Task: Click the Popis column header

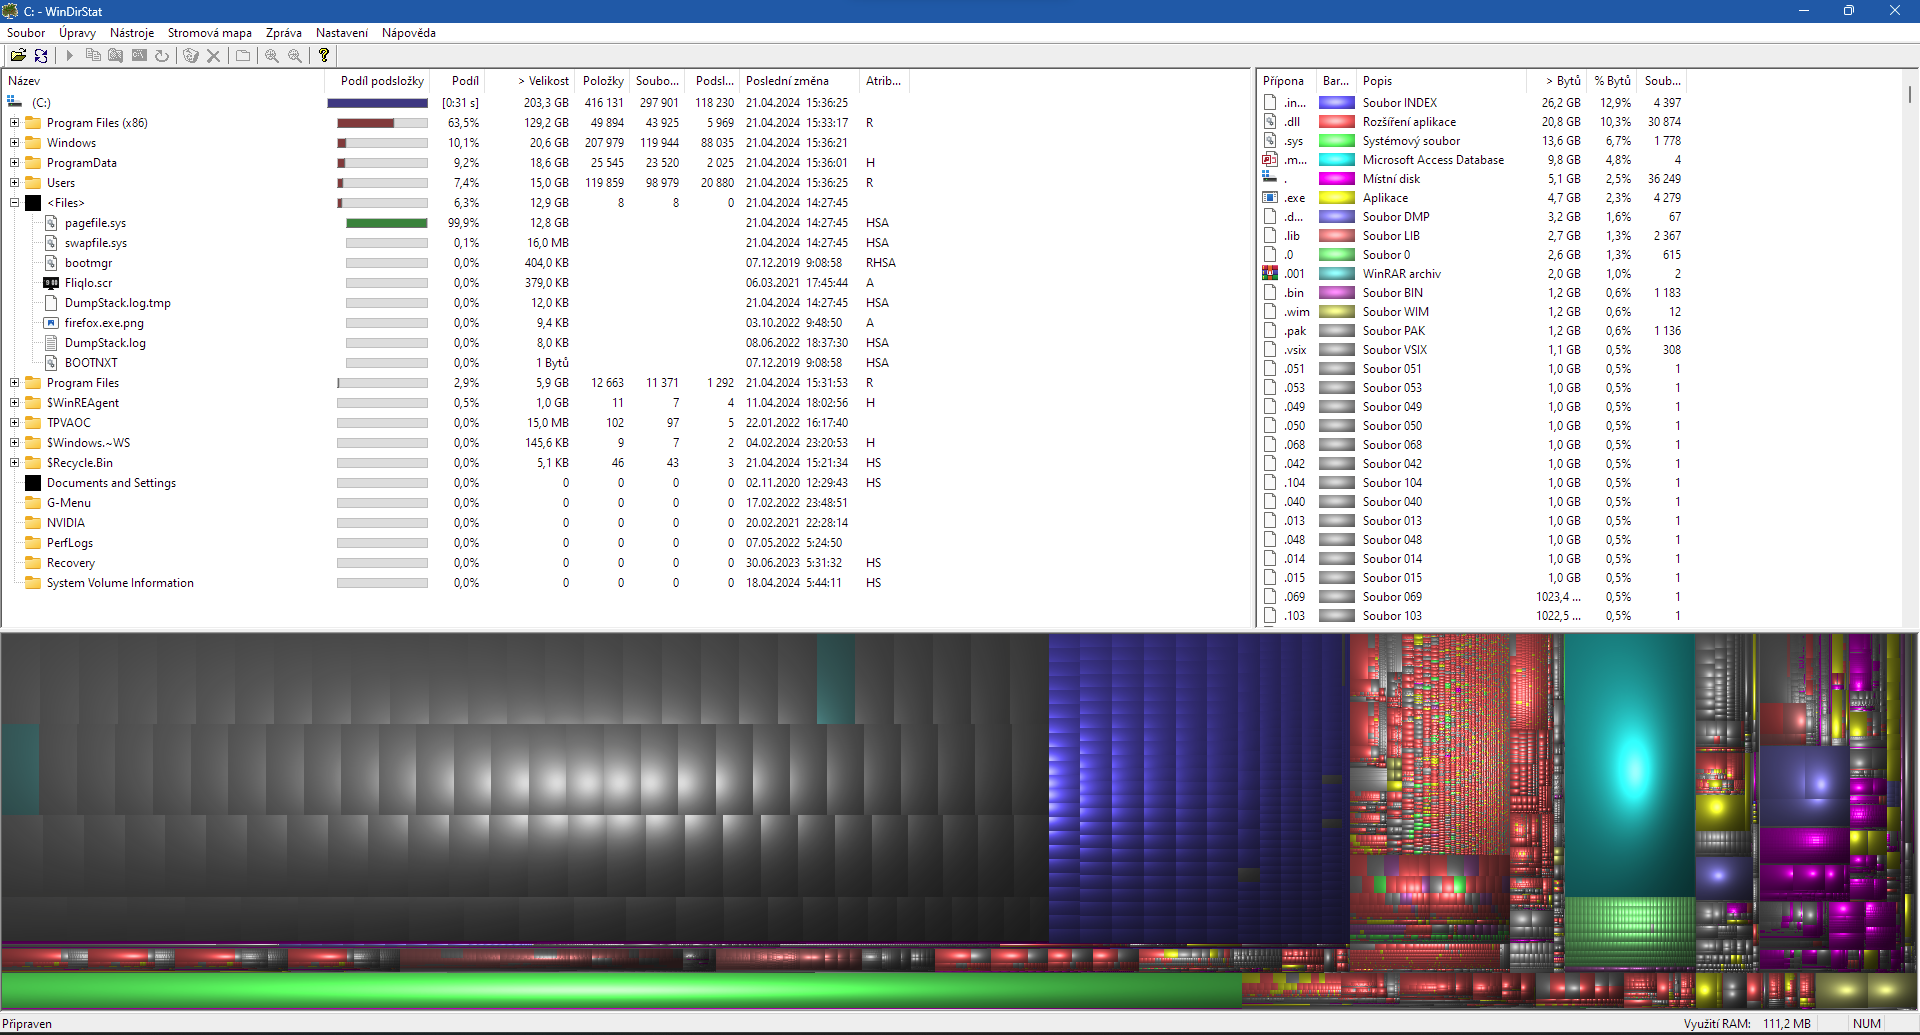Action: click(1377, 81)
